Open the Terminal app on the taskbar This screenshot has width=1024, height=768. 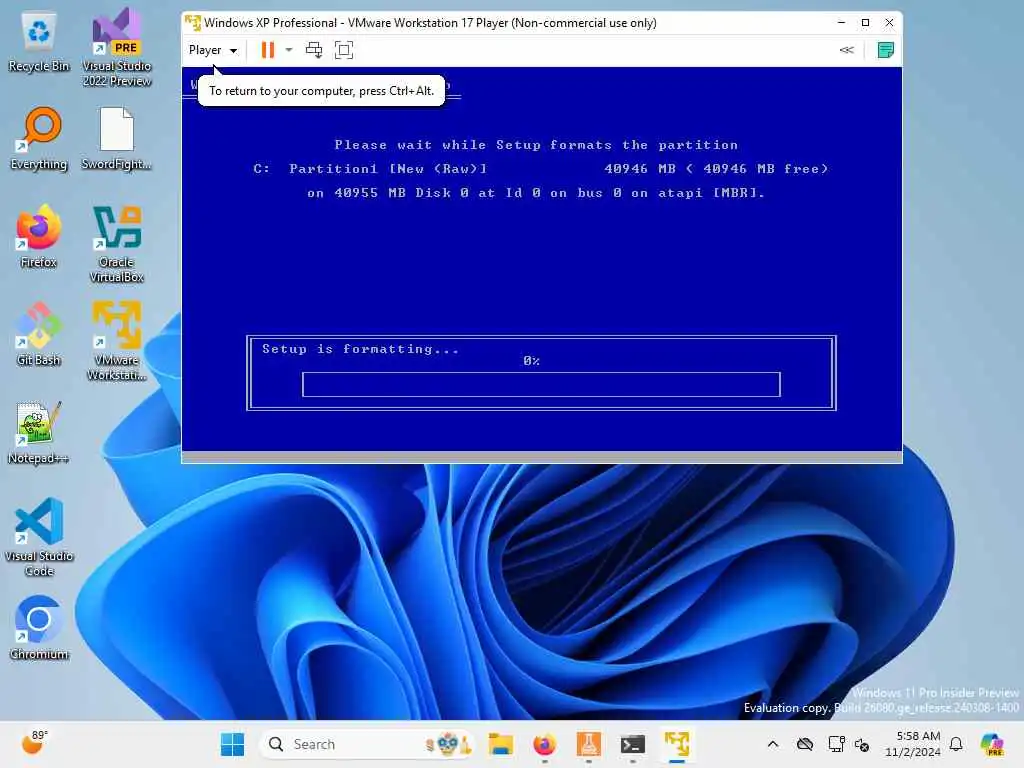(x=633, y=744)
